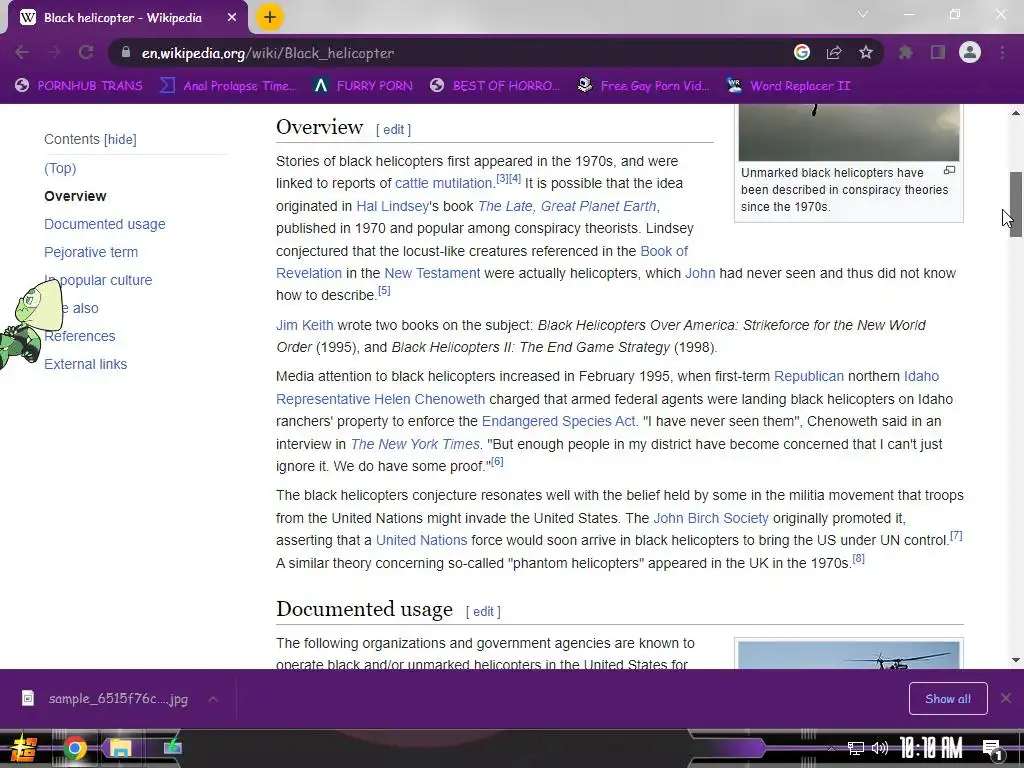Toggle the browser side panel icon
Image resolution: width=1024 pixels, height=768 pixels.
tap(937, 52)
